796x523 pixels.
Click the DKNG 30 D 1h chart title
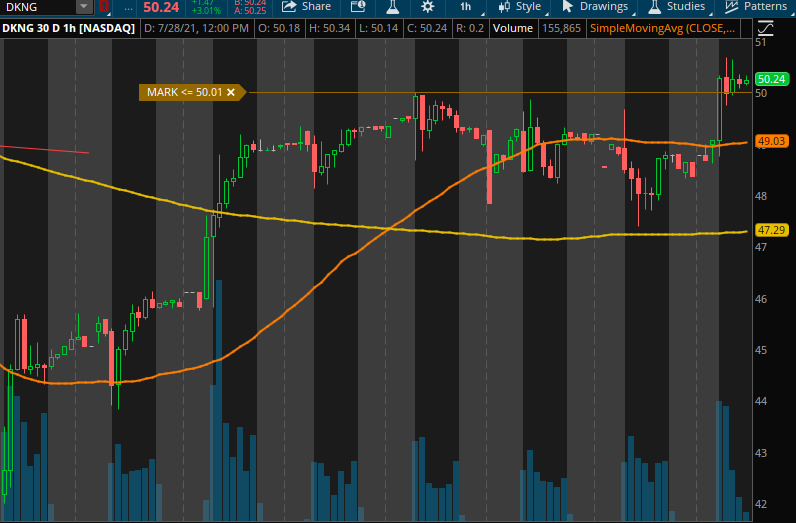pos(69,28)
